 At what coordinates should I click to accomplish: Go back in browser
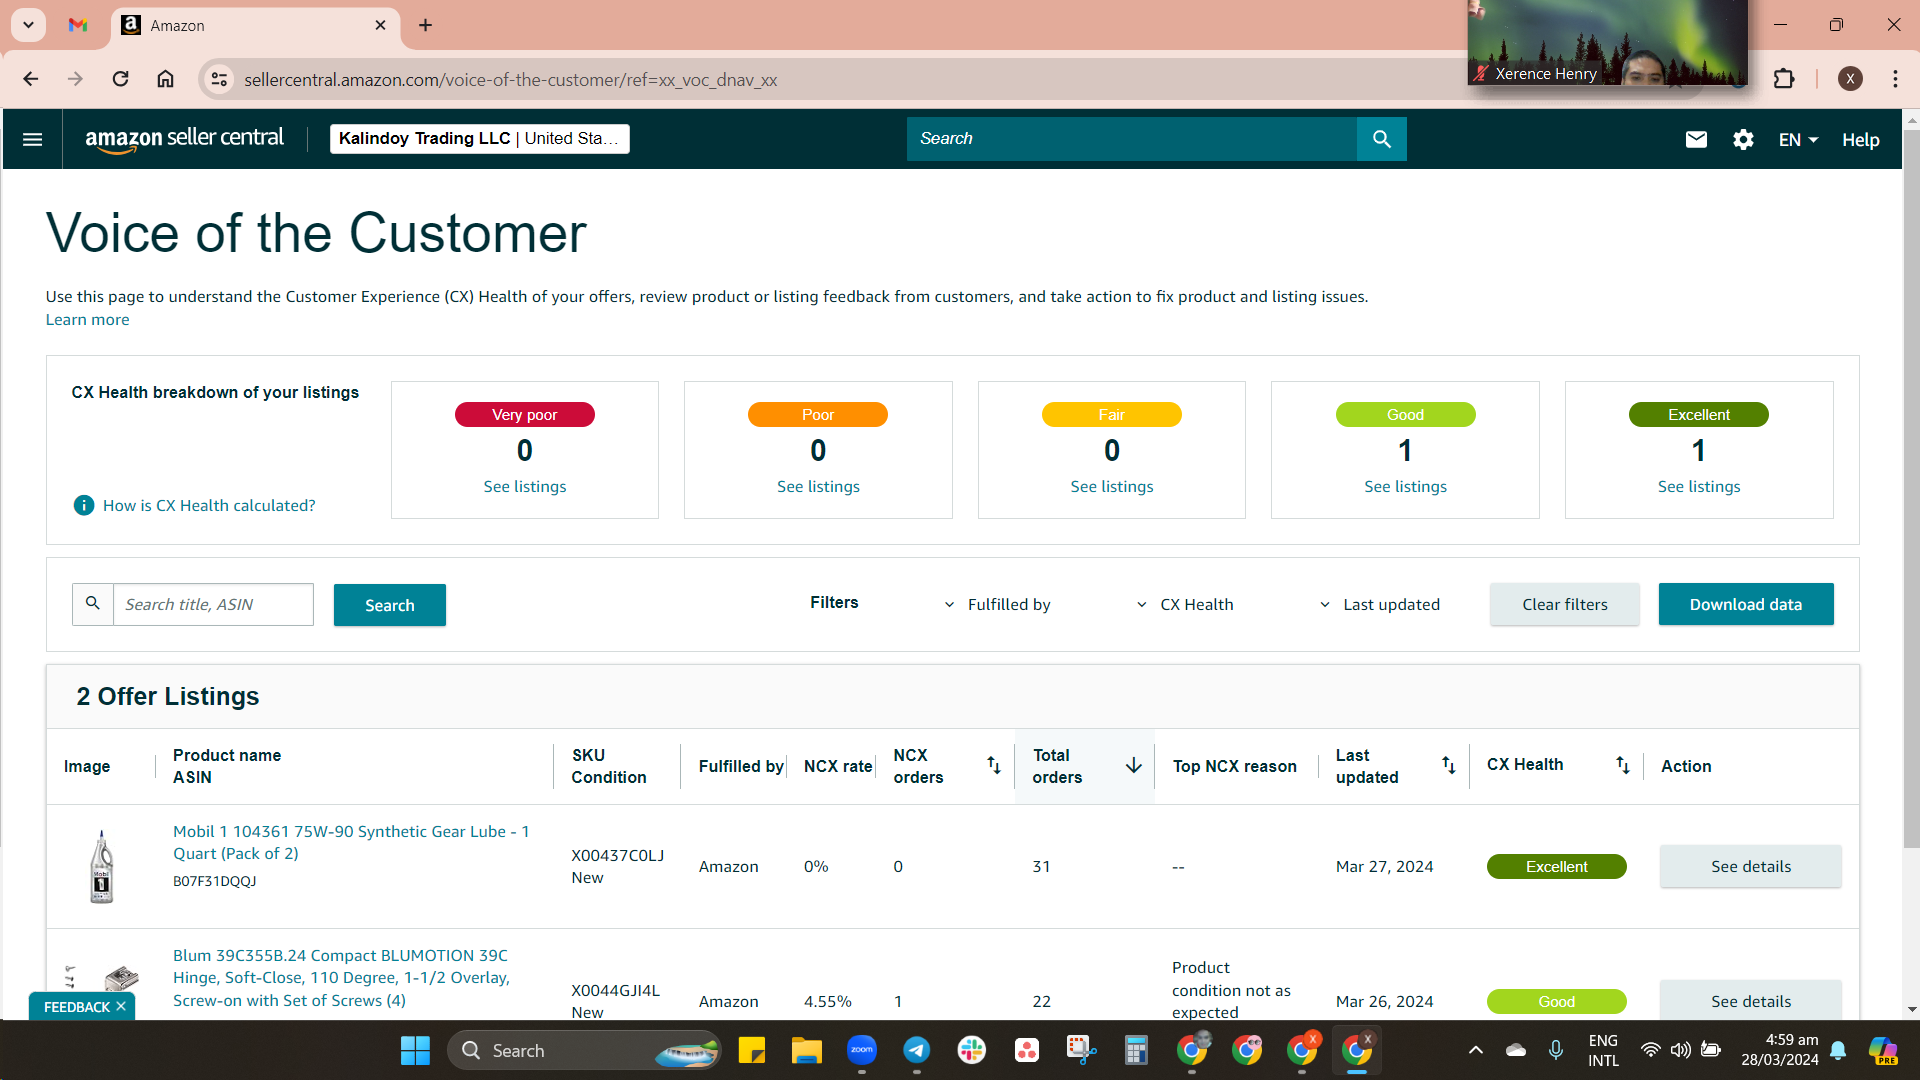pos(31,79)
